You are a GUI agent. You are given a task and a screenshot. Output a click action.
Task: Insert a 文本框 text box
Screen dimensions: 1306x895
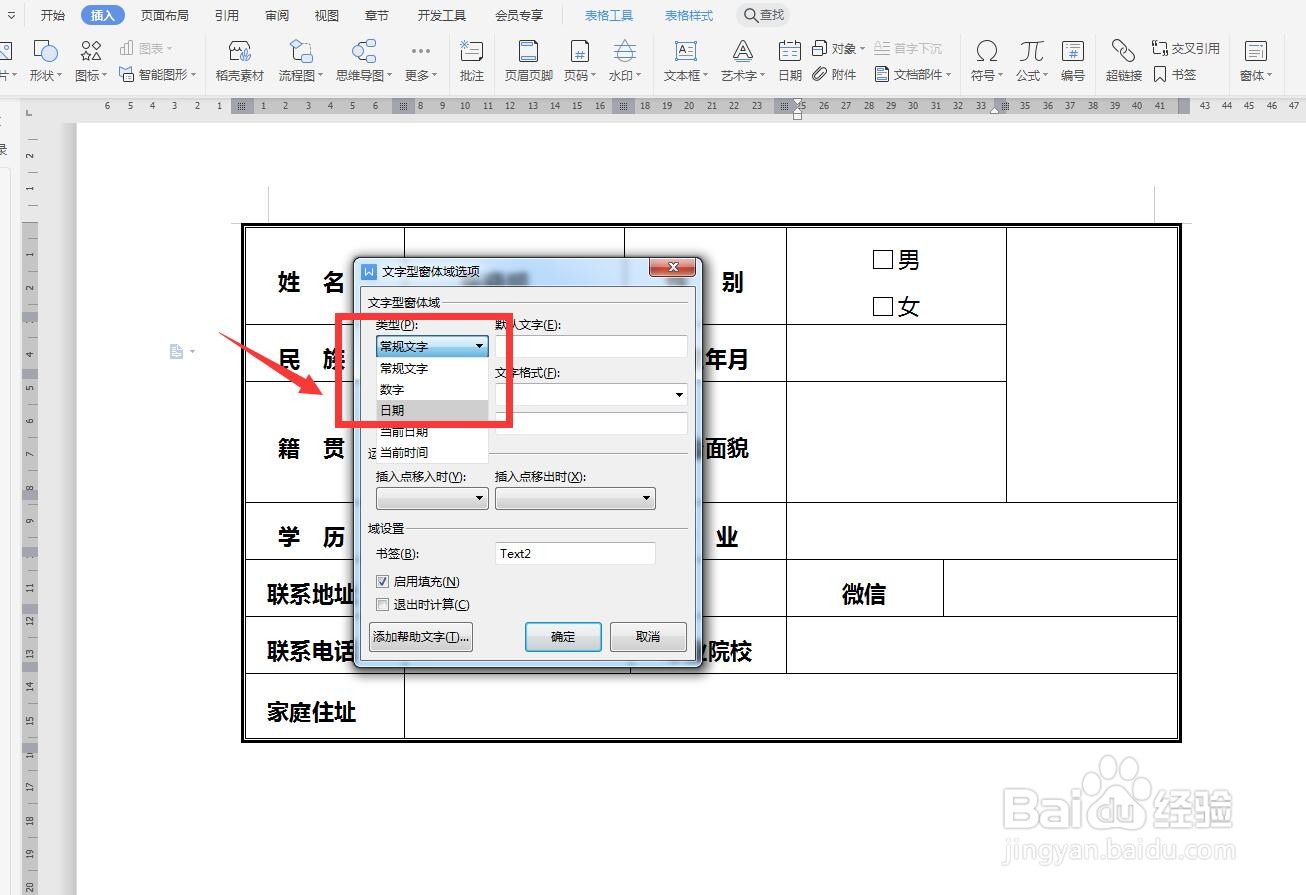coord(686,61)
